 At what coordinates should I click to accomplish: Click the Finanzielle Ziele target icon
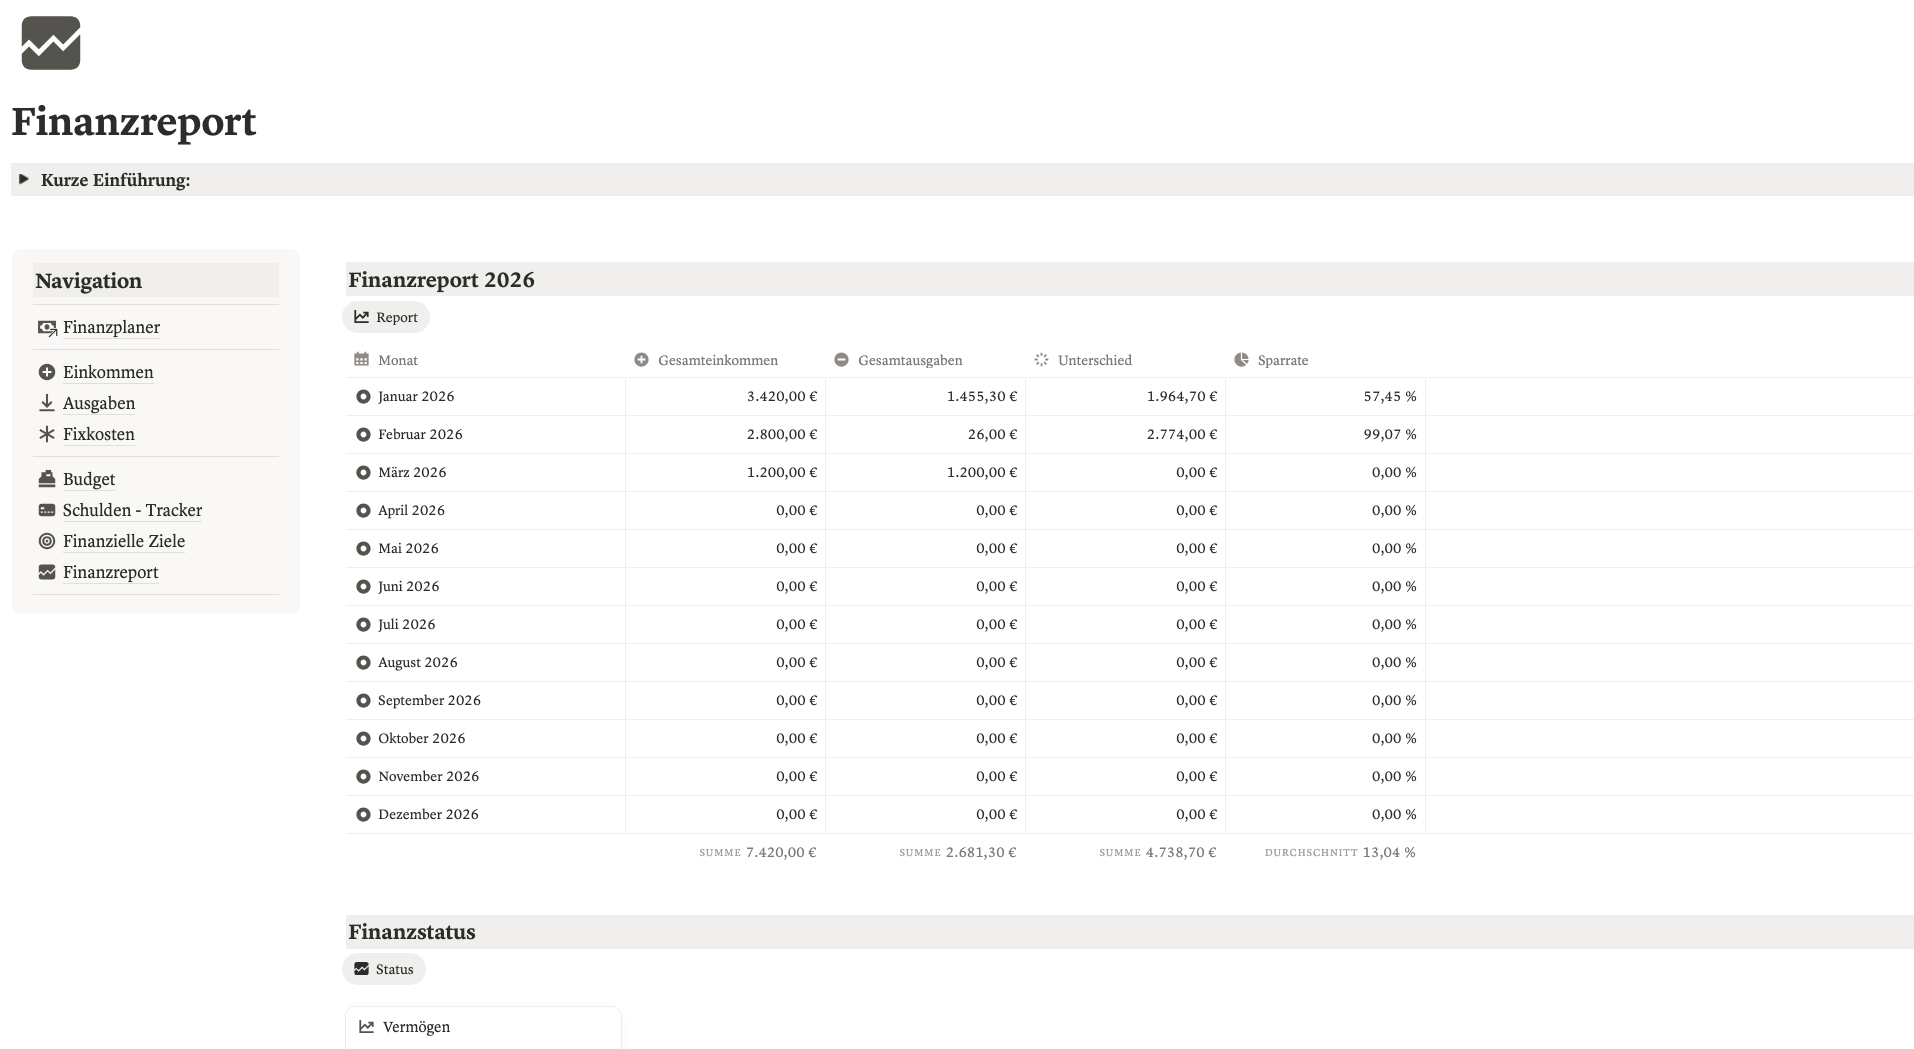tap(46, 541)
